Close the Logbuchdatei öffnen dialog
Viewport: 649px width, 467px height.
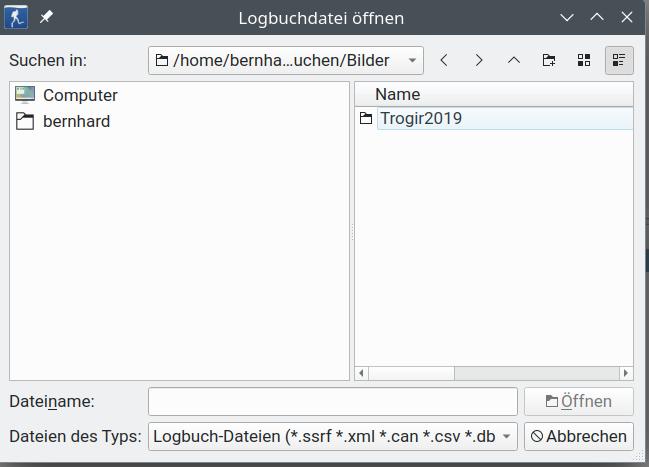[x=627, y=17]
